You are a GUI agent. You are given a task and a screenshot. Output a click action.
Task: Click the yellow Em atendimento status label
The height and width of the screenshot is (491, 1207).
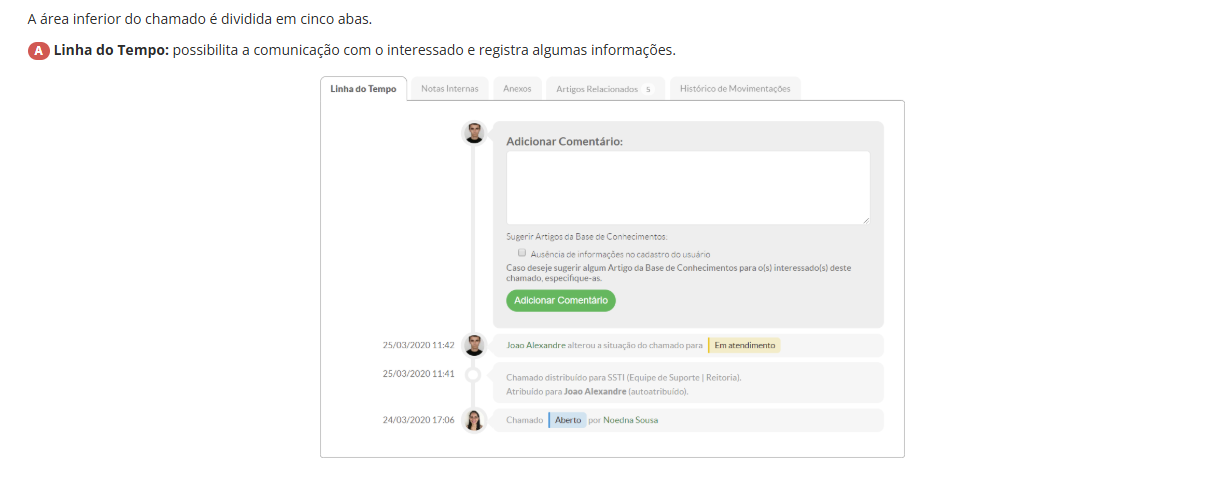tap(745, 345)
